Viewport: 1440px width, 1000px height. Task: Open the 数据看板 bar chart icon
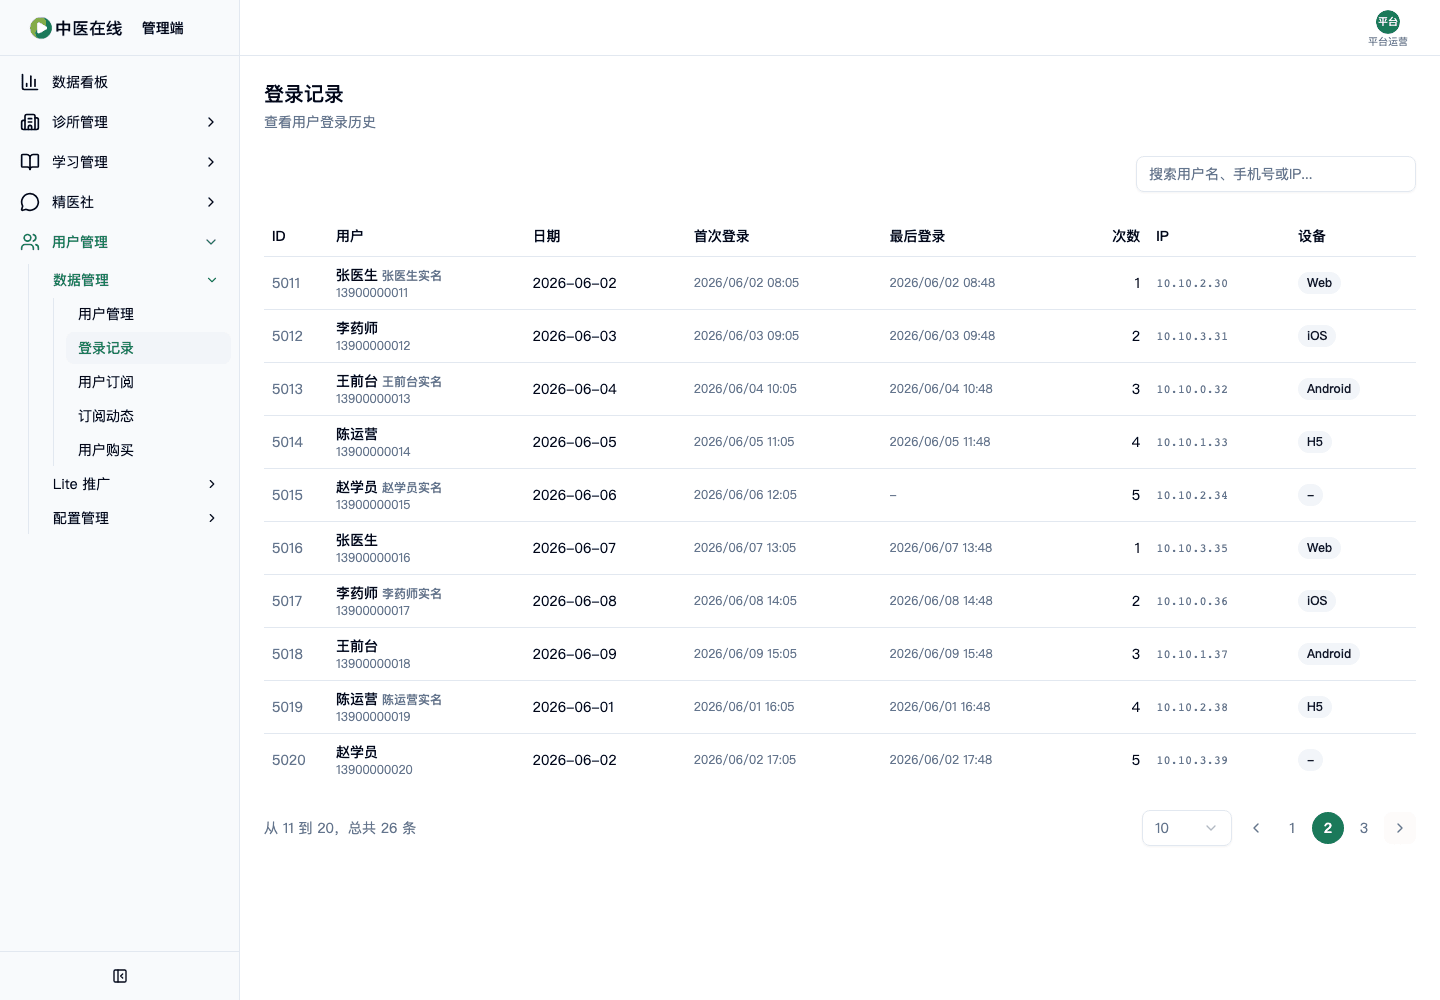30,82
